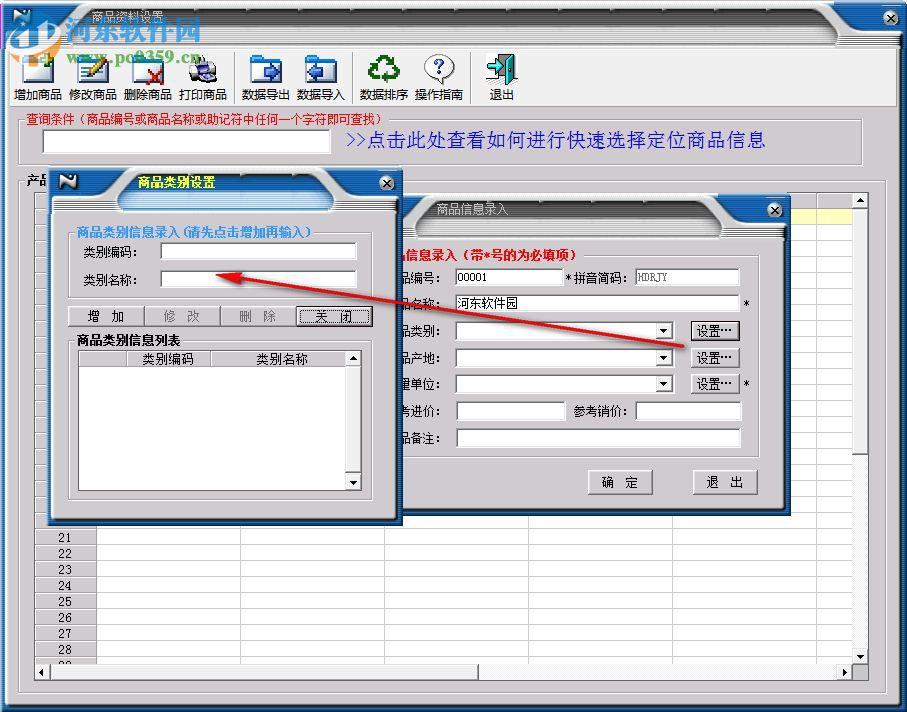This screenshot has width=907, height=712.
Task: Open the 商品类别 dropdown arrow
Action: [664, 331]
